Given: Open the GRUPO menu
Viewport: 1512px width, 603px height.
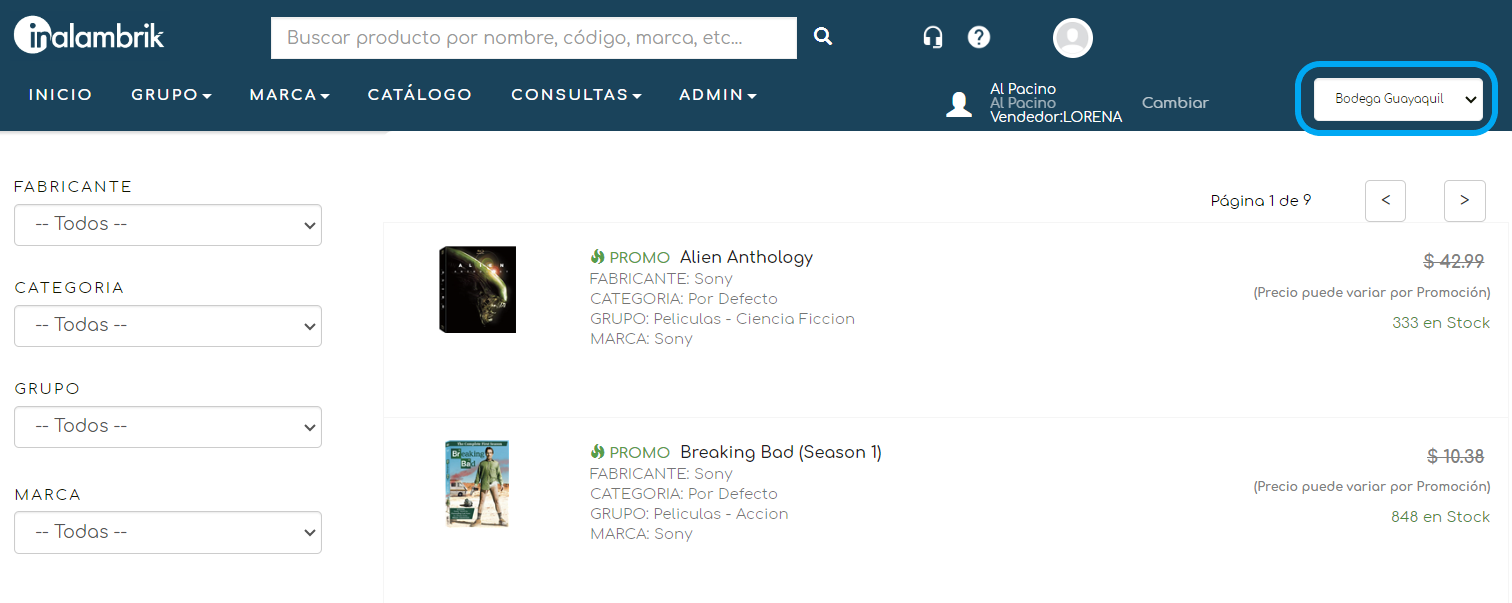Looking at the screenshot, I should [x=171, y=95].
